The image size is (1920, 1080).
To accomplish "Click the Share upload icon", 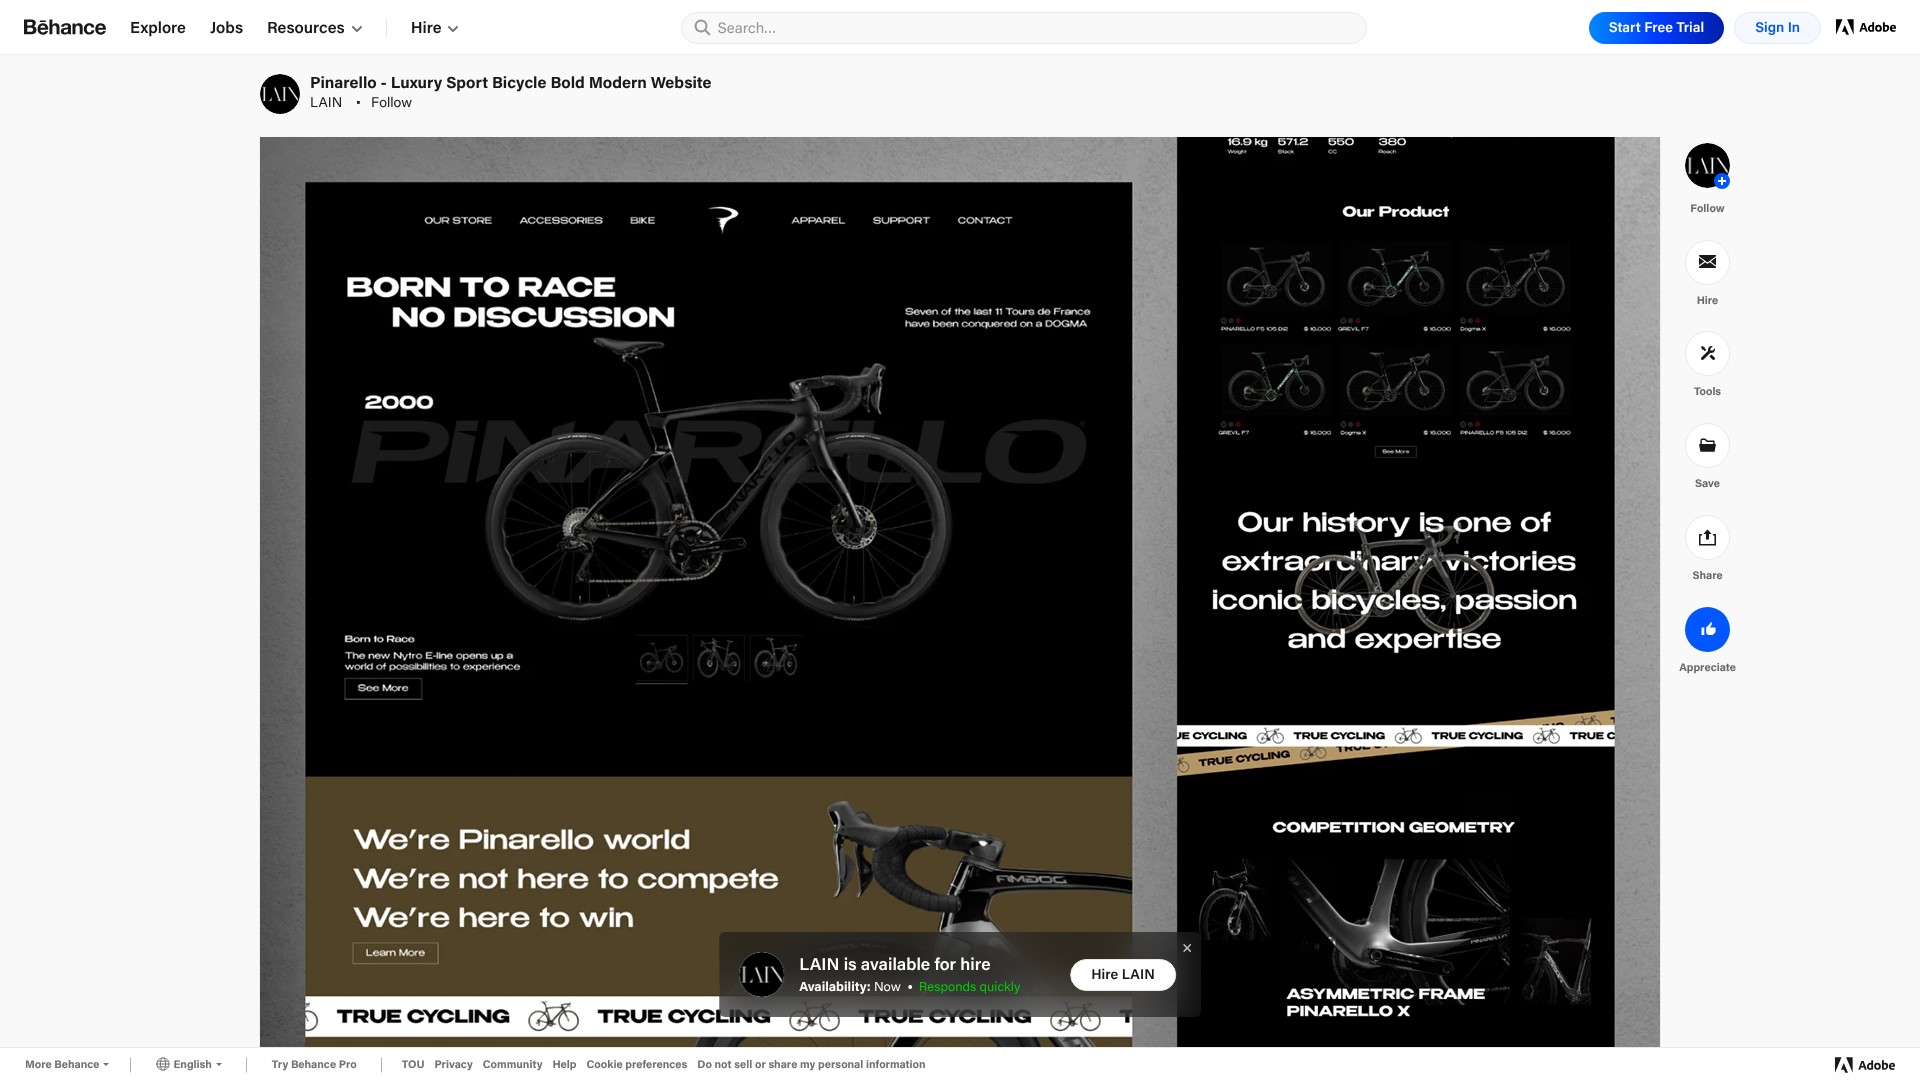I will click(1707, 538).
